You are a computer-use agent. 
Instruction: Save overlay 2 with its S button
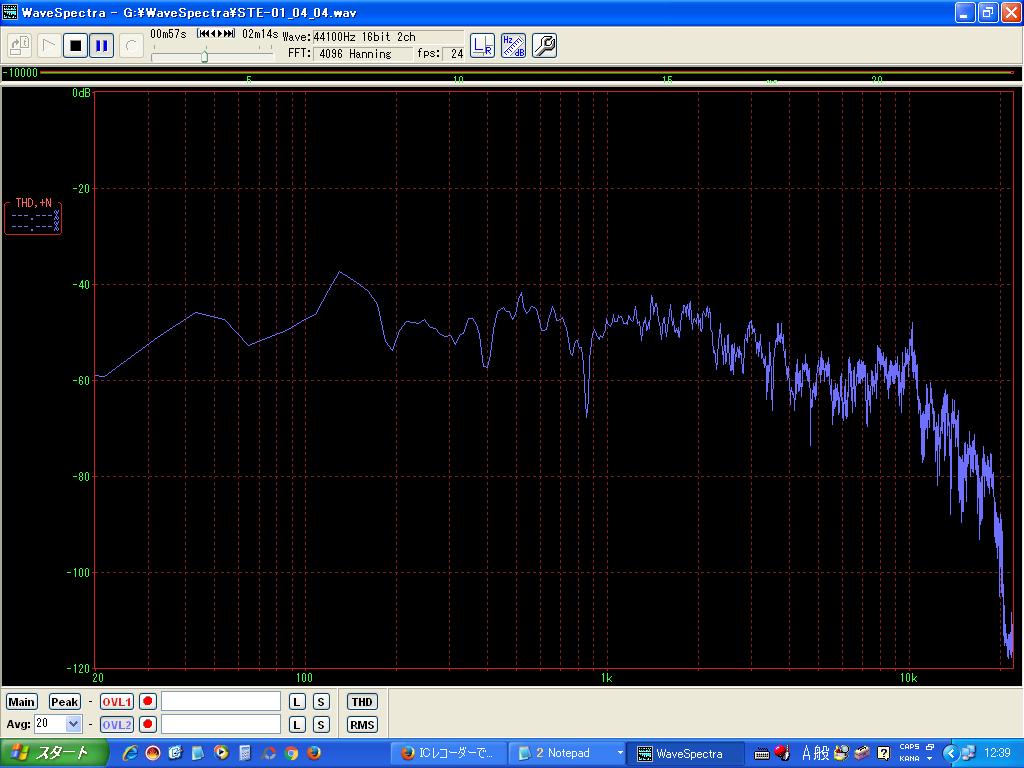[320, 724]
